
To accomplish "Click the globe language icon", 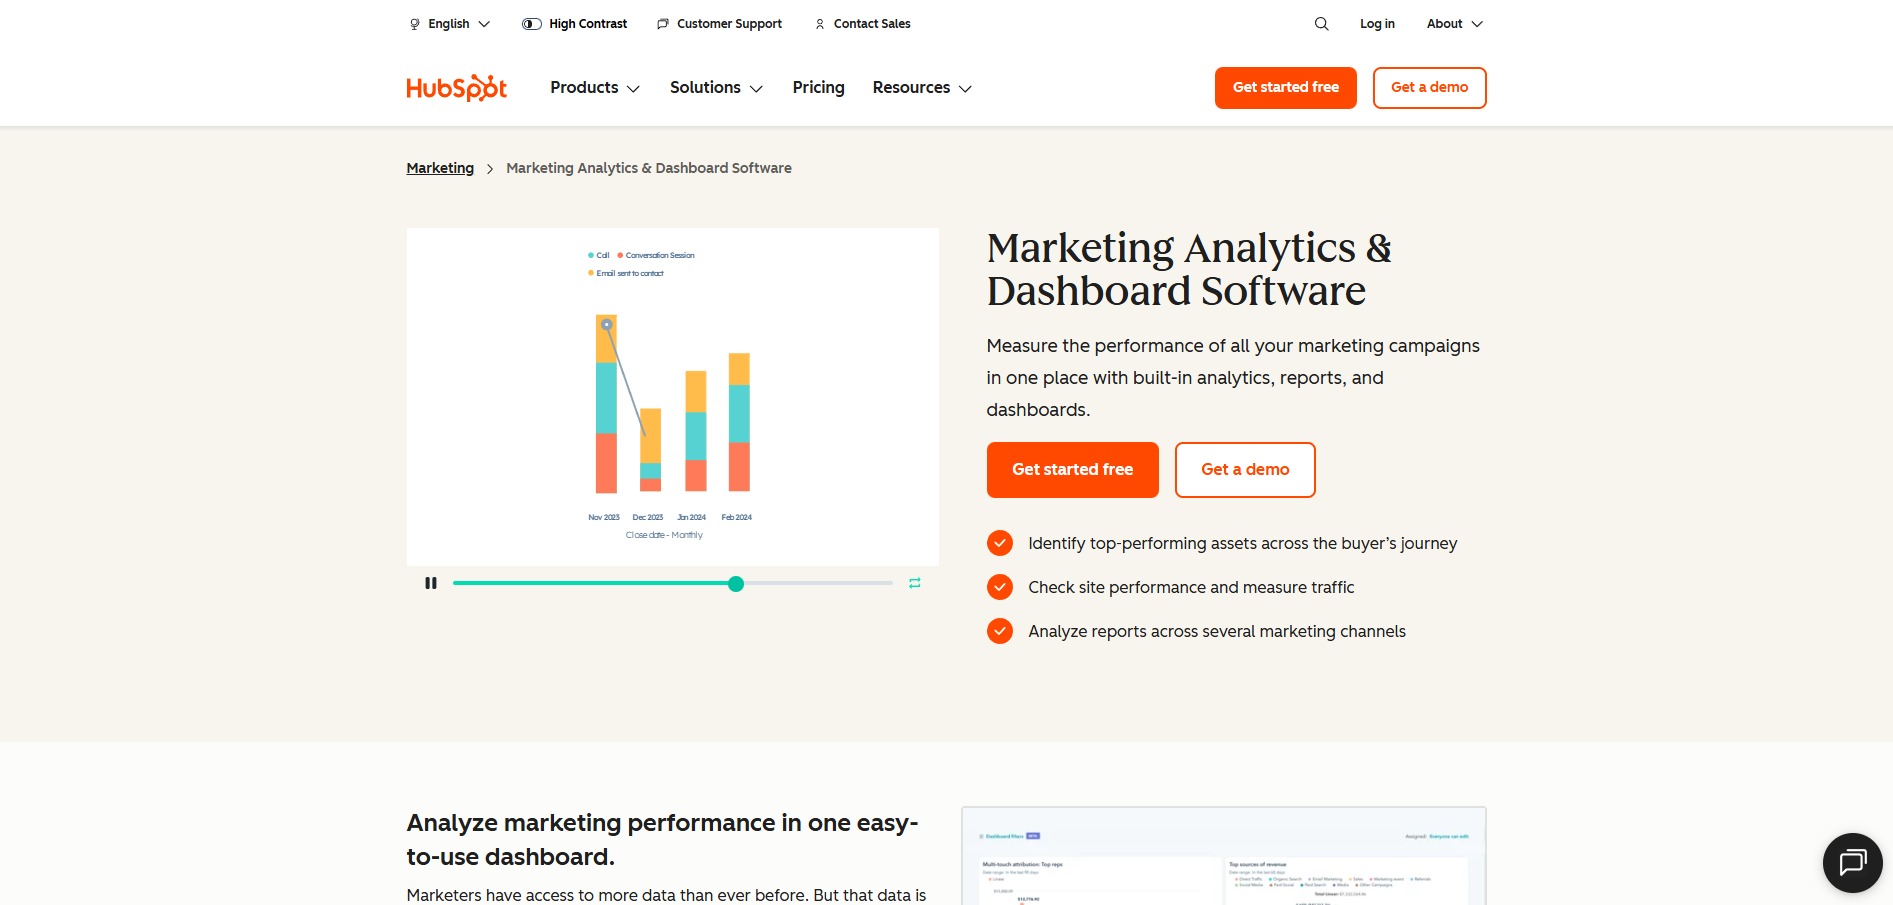I will (415, 24).
